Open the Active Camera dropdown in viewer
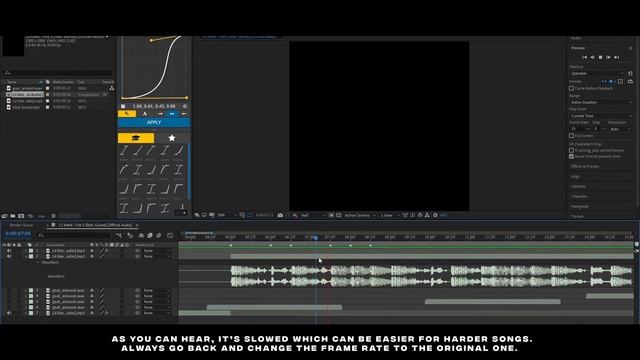The width and height of the screenshot is (640, 360). point(360,215)
